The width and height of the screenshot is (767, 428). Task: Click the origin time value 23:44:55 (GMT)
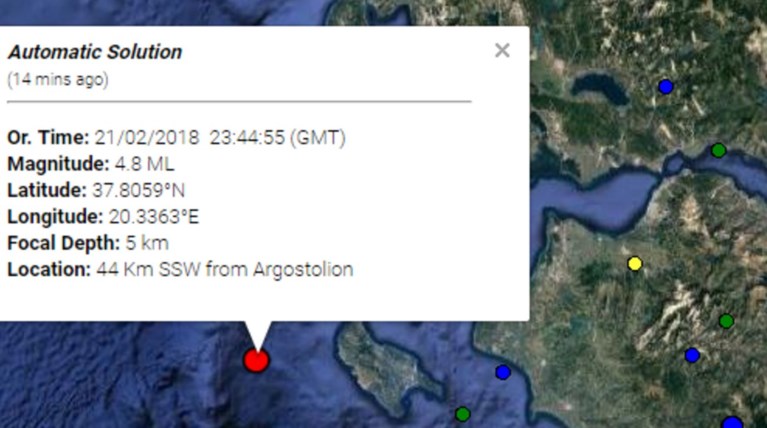[277, 137]
